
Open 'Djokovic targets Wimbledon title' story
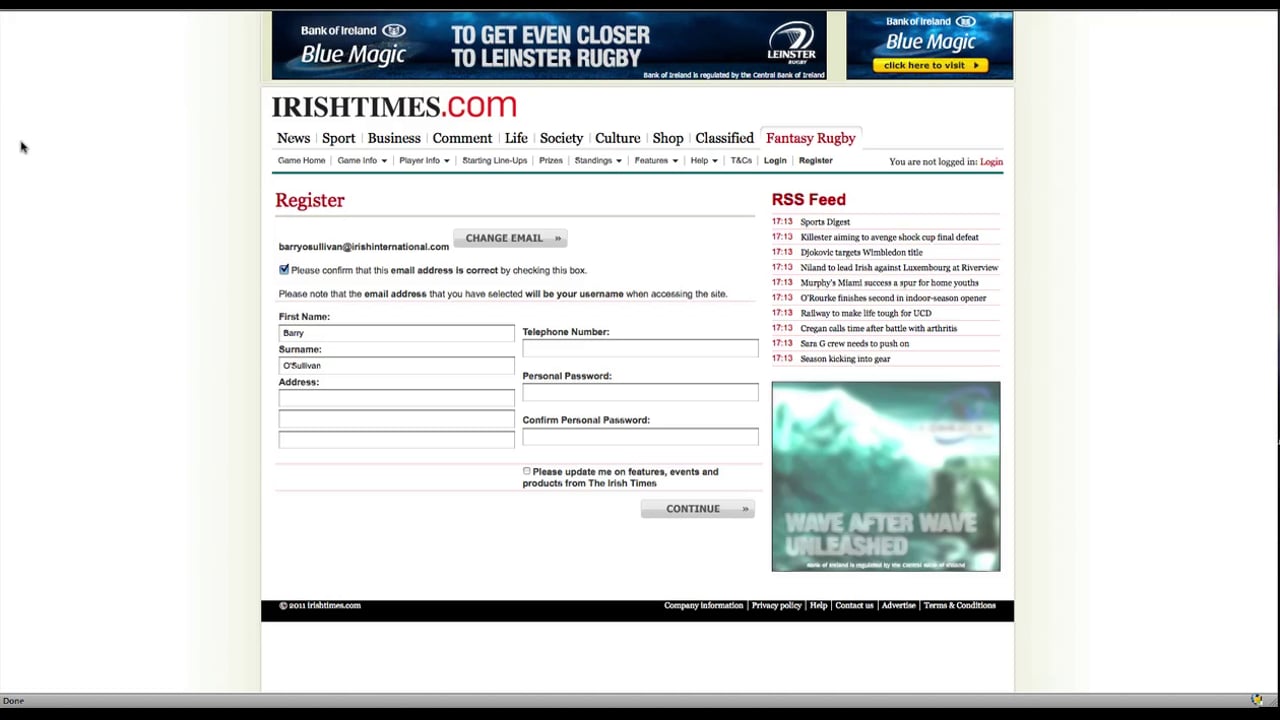pos(861,252)
